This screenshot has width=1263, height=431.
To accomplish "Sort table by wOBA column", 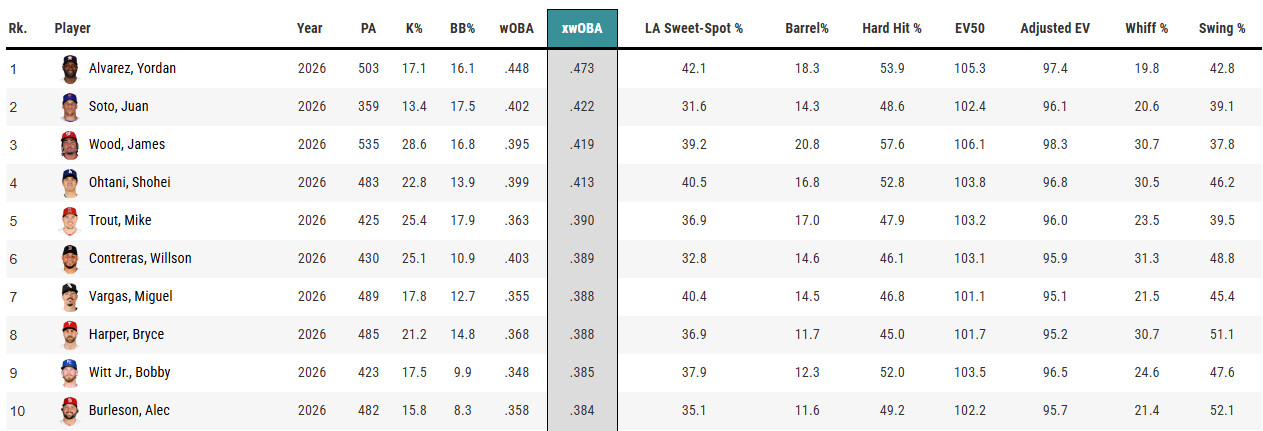I will 516,28.
